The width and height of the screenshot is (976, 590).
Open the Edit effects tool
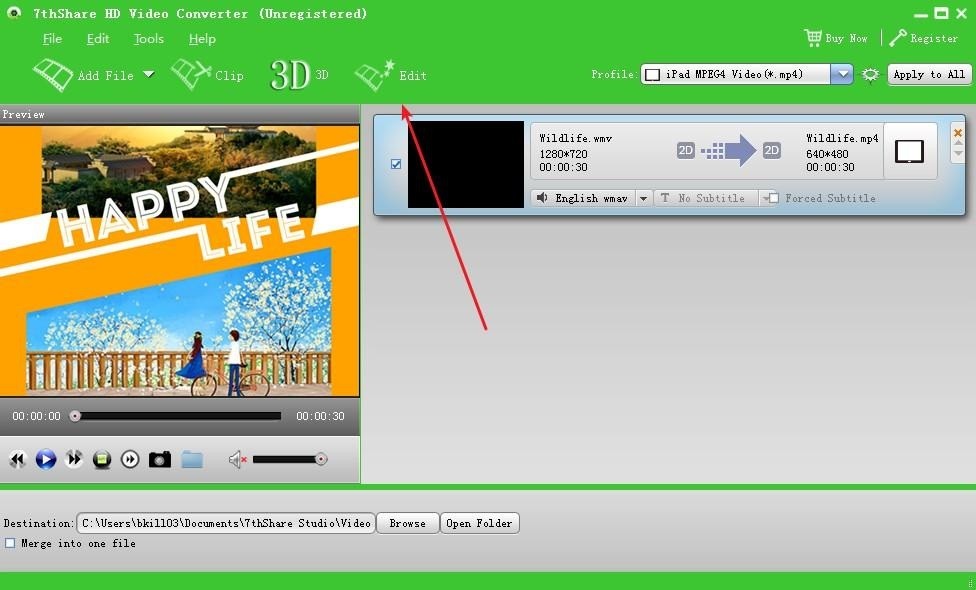[391, 75]
